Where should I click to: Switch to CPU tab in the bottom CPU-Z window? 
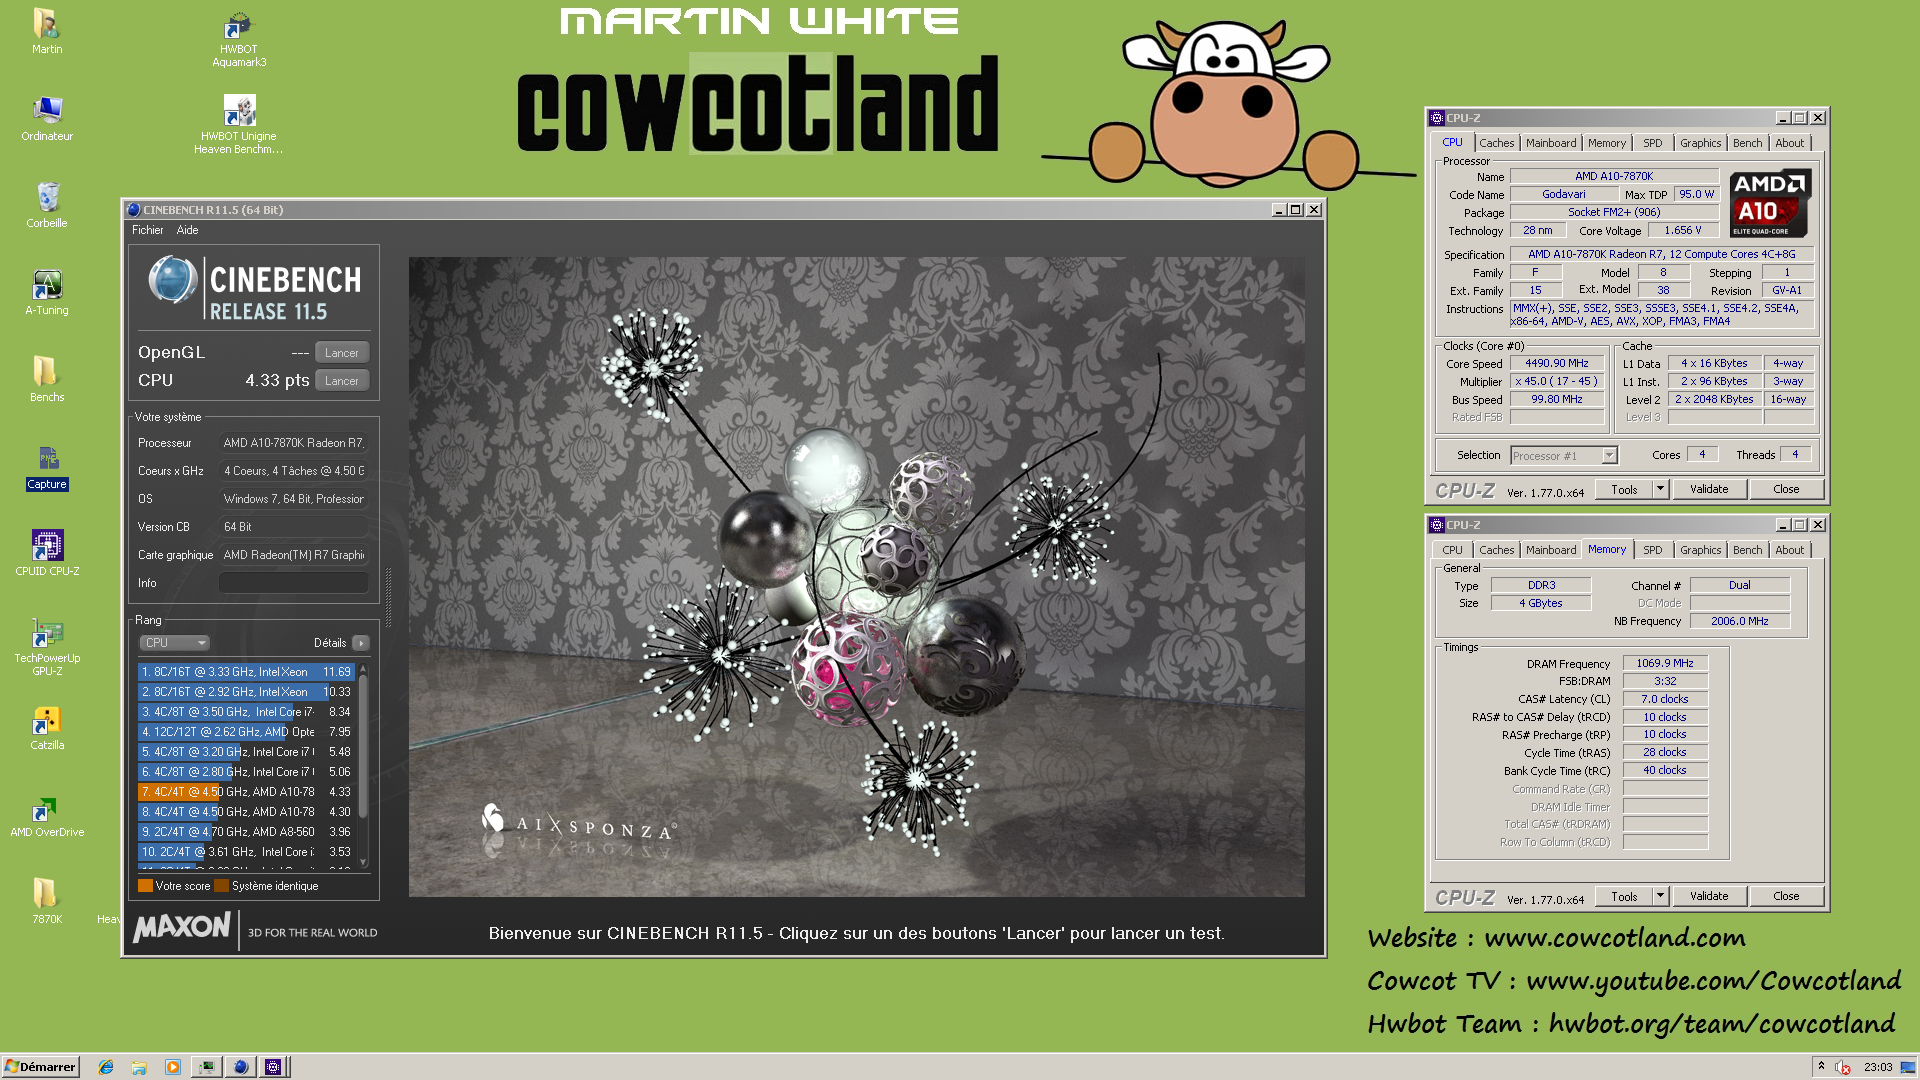pyautogui.click(x=1452, y=550)
